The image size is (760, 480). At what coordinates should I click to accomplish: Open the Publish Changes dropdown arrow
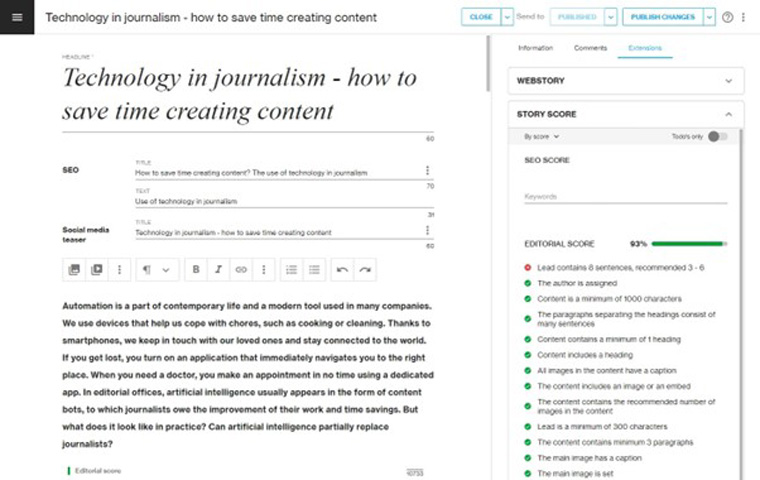click(709, 17)
